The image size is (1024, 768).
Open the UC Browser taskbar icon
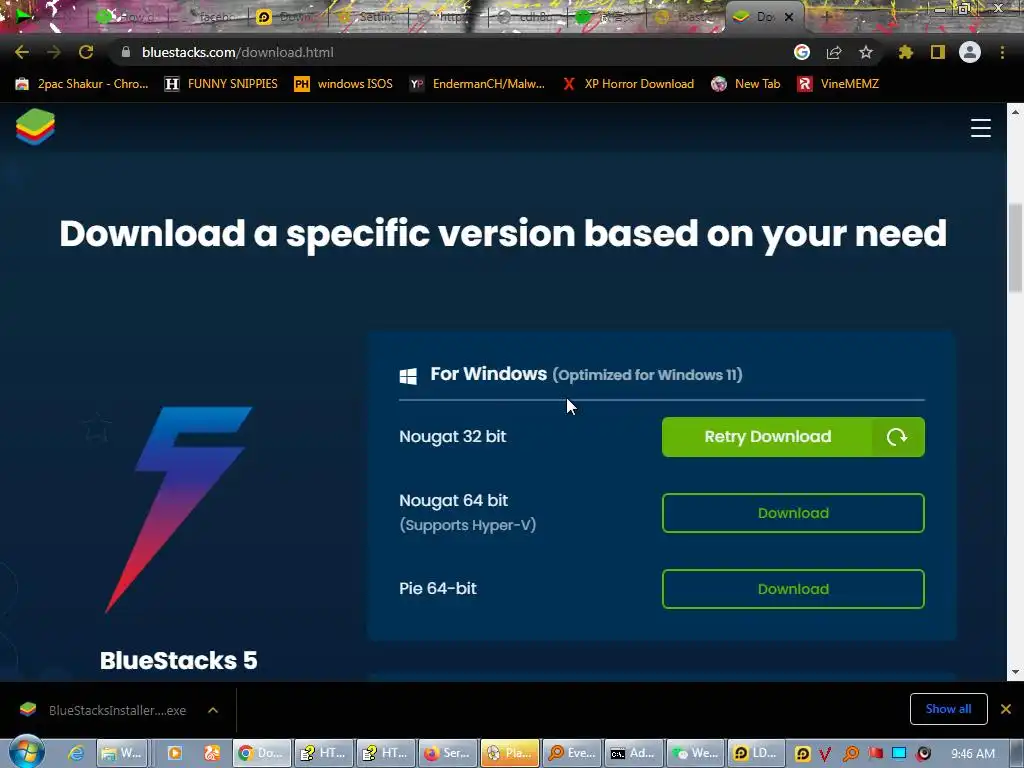pyautogui.click(x=212, y=753)
